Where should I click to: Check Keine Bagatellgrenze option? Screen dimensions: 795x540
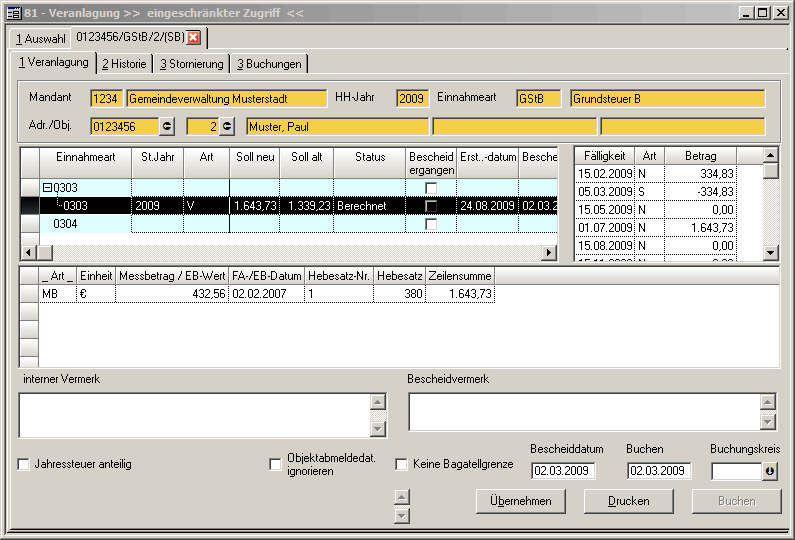pos(401,464)
